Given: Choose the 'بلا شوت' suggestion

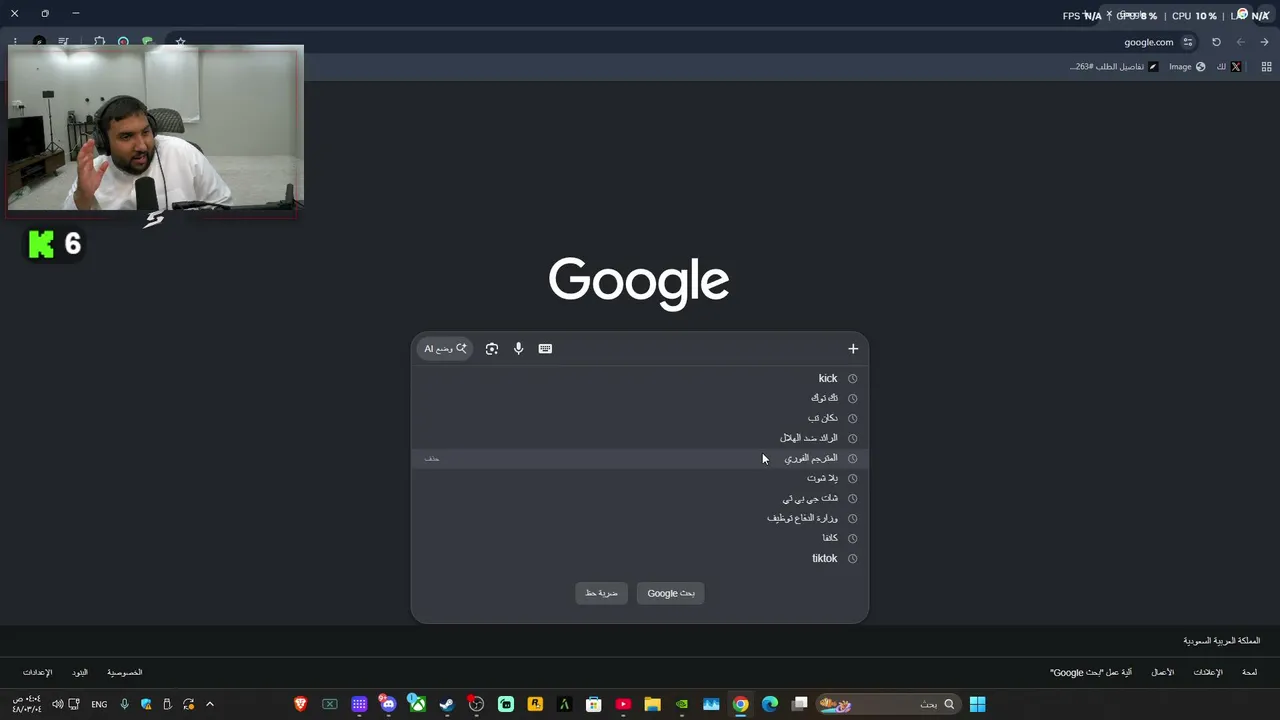Looking at the screenshot, I should point(640,478).
